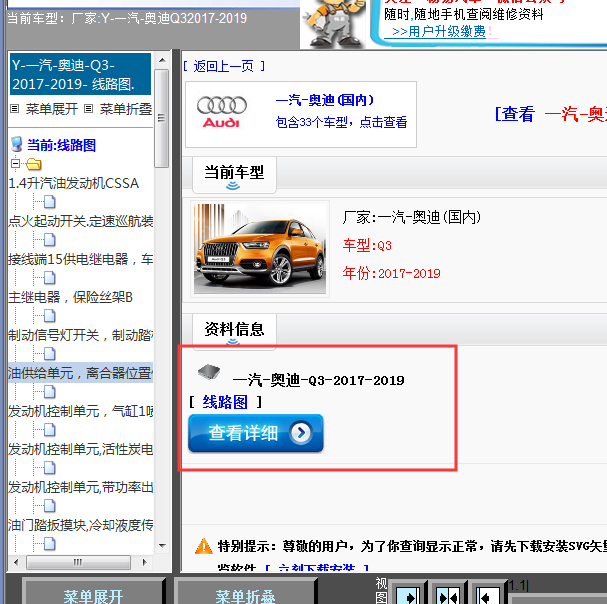
Task: Click 菜单折叠 text in left panel header
Action: (126, 109)
